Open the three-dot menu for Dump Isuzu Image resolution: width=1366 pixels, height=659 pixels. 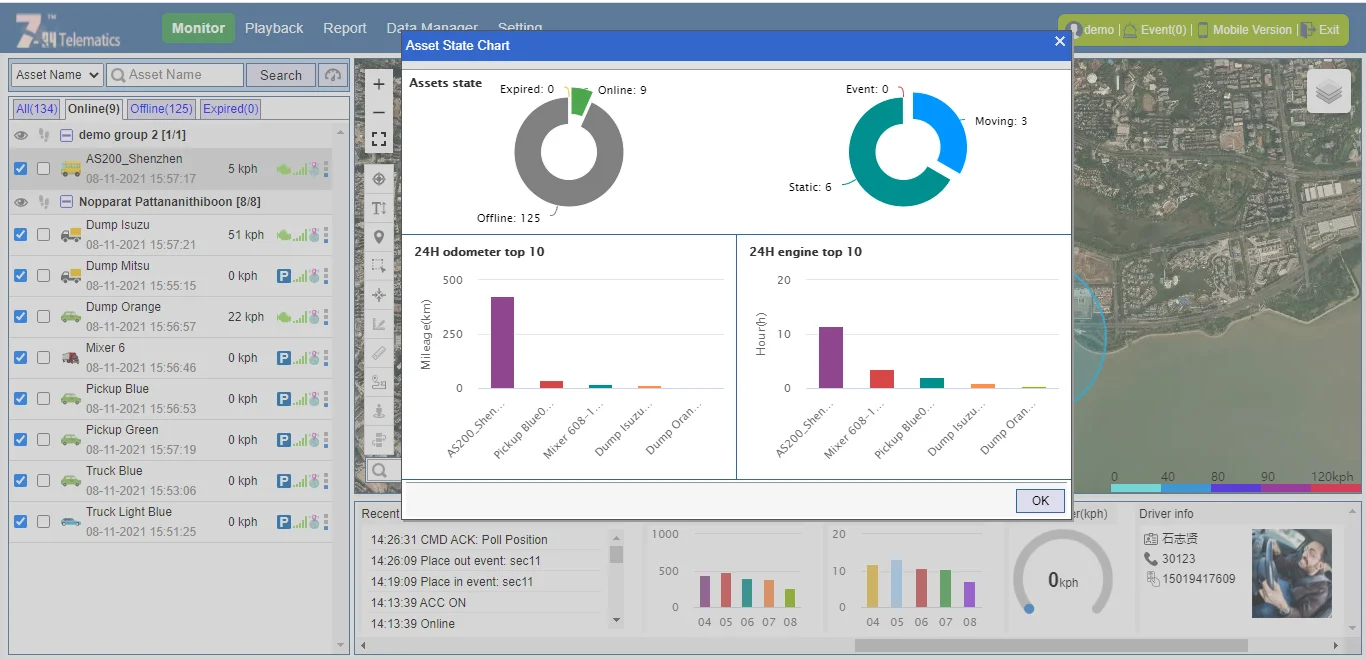326,235
